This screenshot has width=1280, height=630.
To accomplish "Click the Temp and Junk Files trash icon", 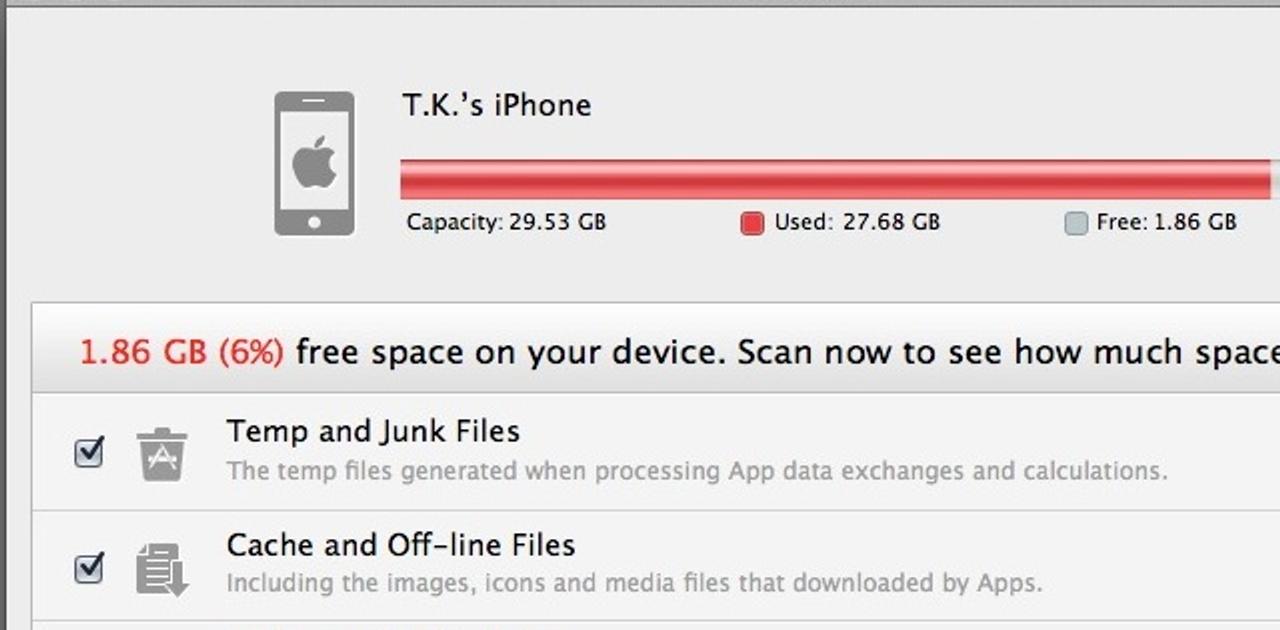I will point(161,454).
